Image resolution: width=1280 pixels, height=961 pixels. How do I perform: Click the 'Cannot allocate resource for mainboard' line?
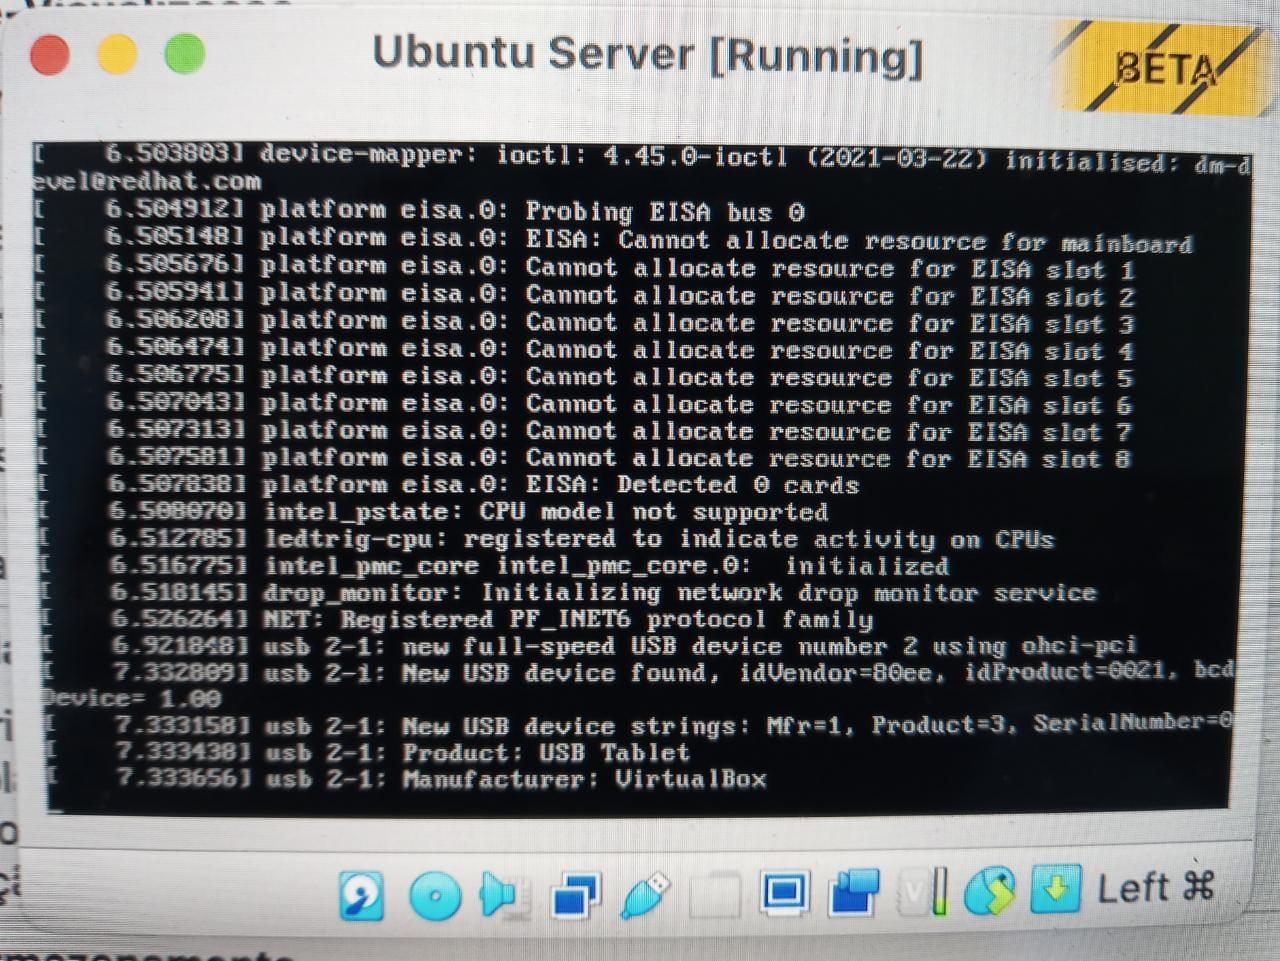click(x=614, y=240)
